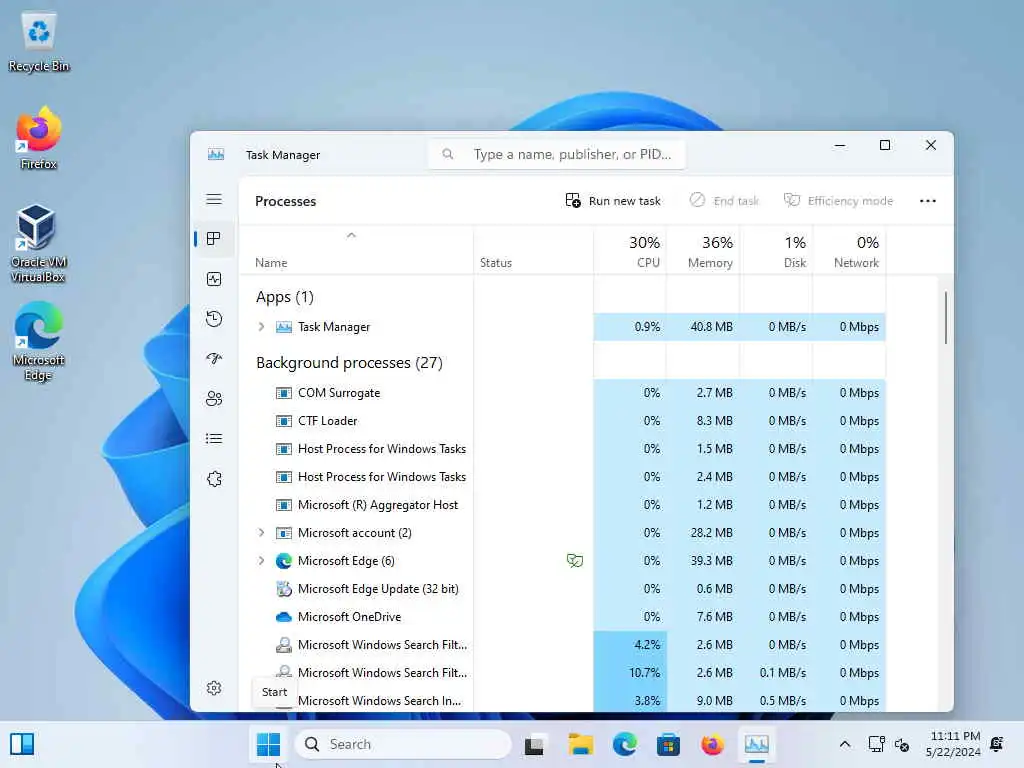Open Microsoft Store from the taskbar
The image size is (1024, 768).
tap(668, 744)
